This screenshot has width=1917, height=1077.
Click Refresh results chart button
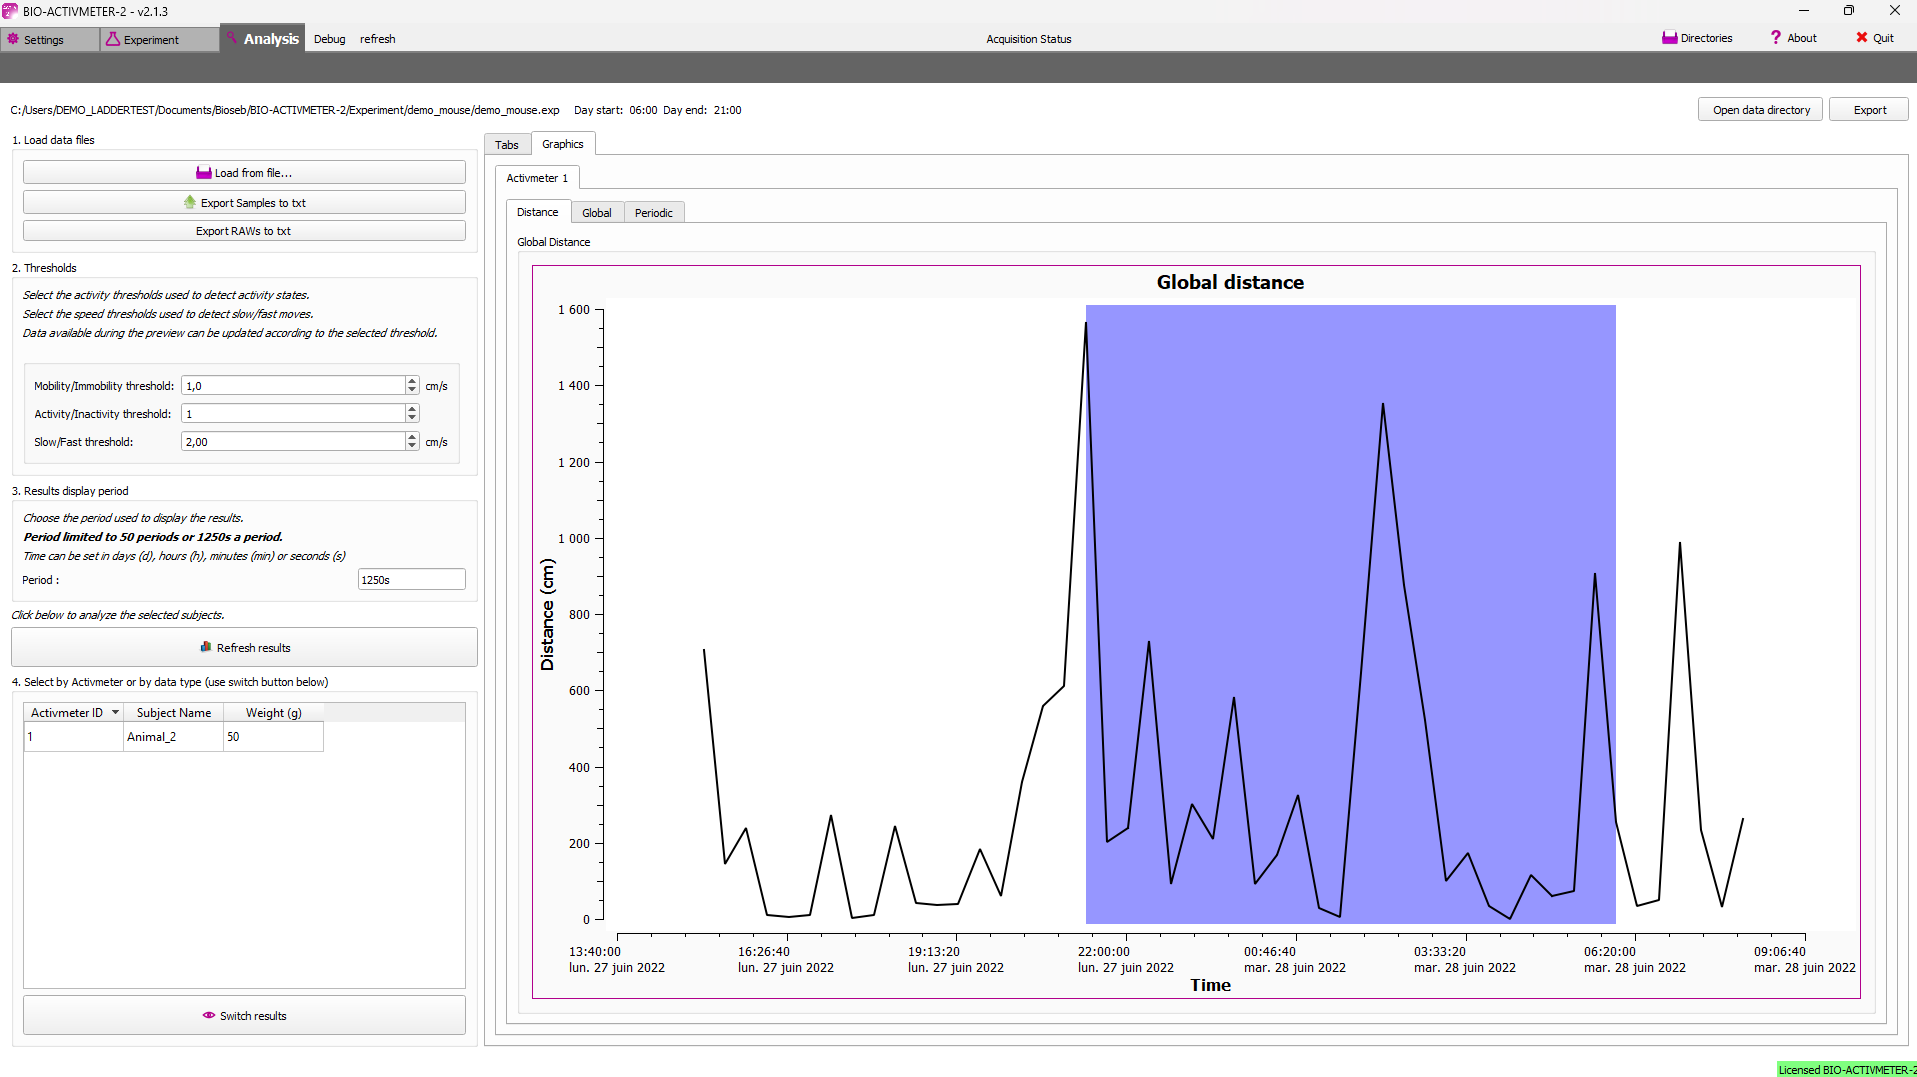(x=244, y=648)
